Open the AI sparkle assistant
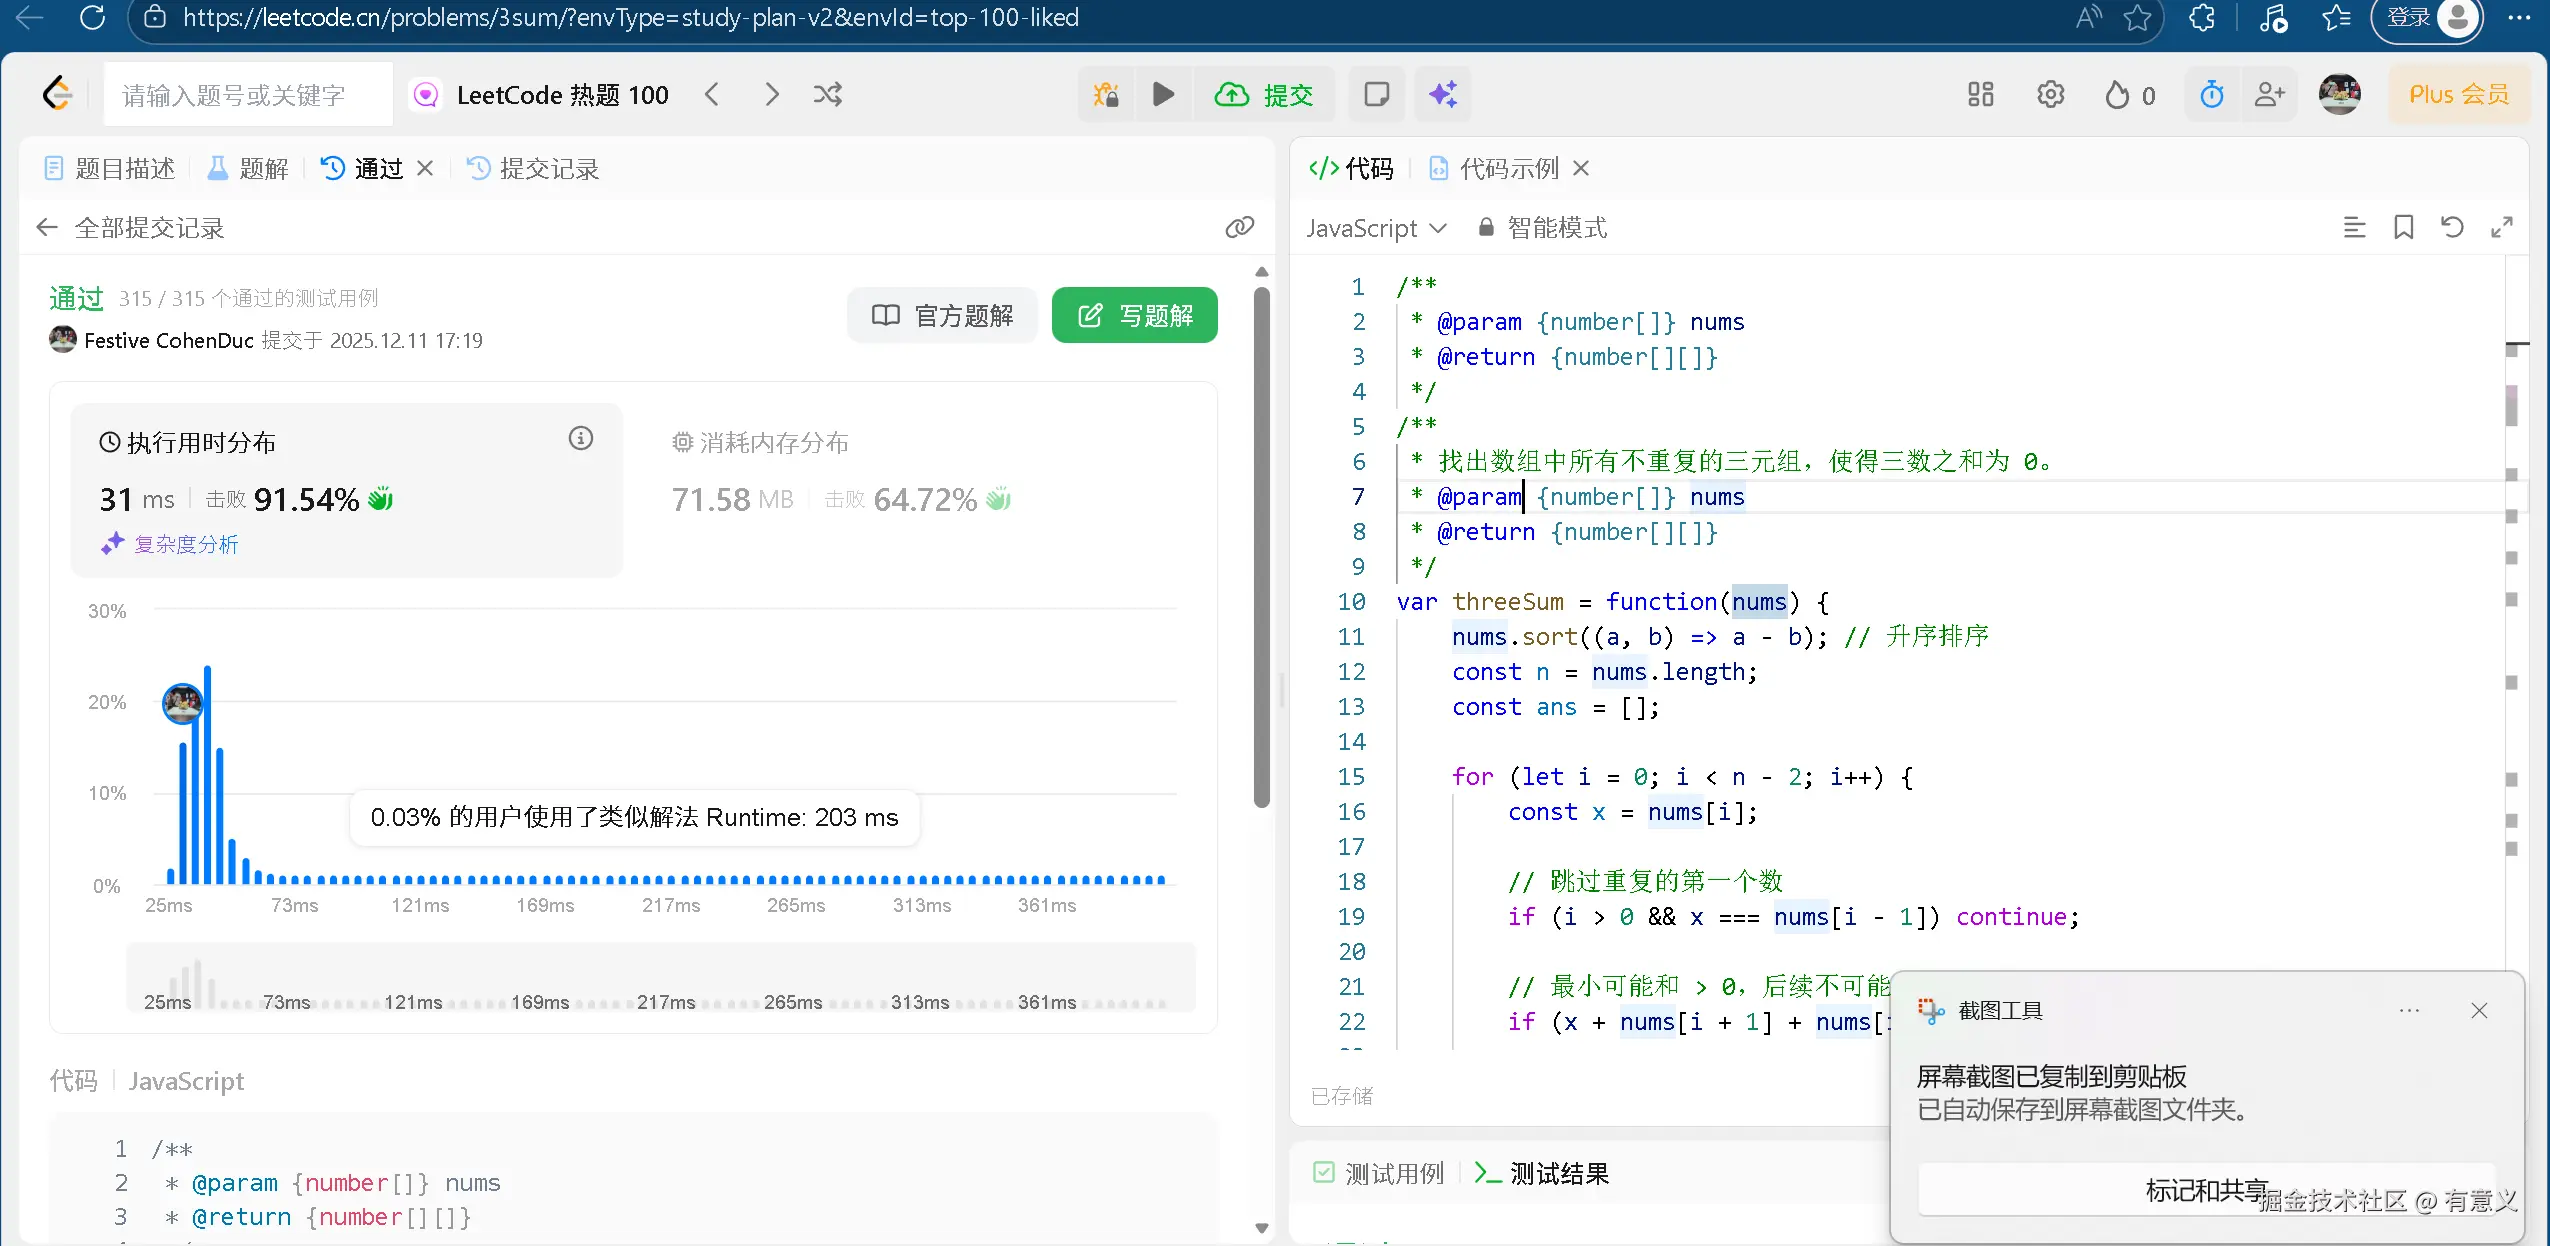Screen dimensions: 2550x1246 (1442, 94)
